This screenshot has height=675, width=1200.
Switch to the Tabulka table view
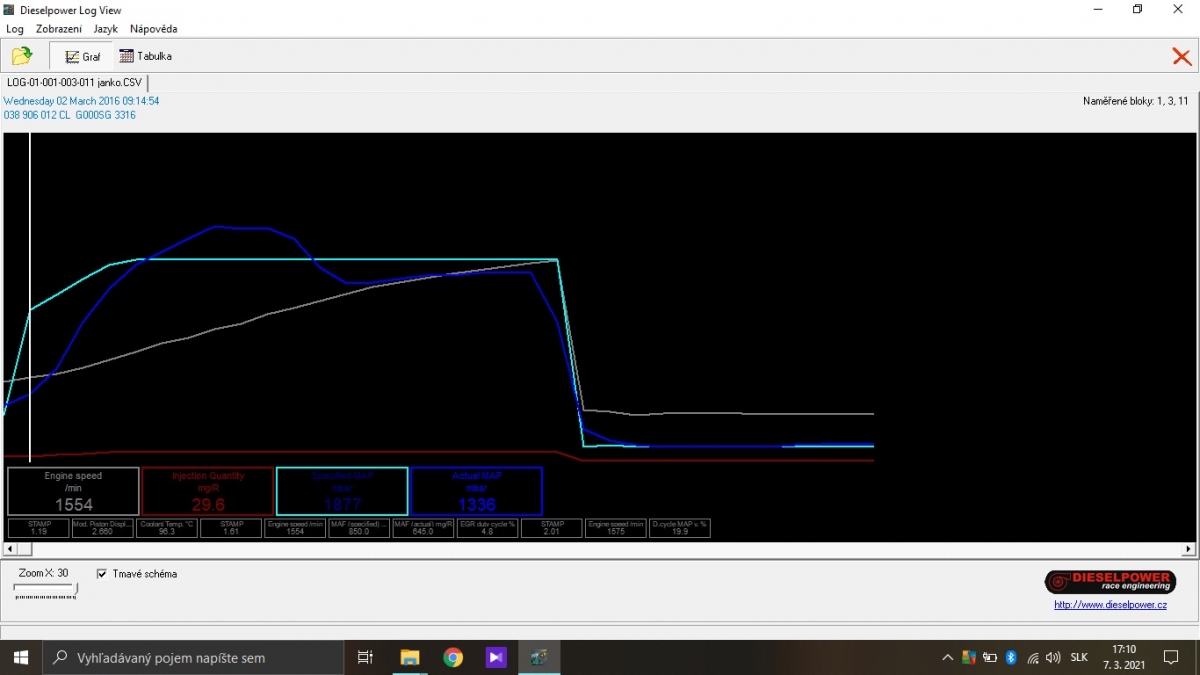coord(146,57)
